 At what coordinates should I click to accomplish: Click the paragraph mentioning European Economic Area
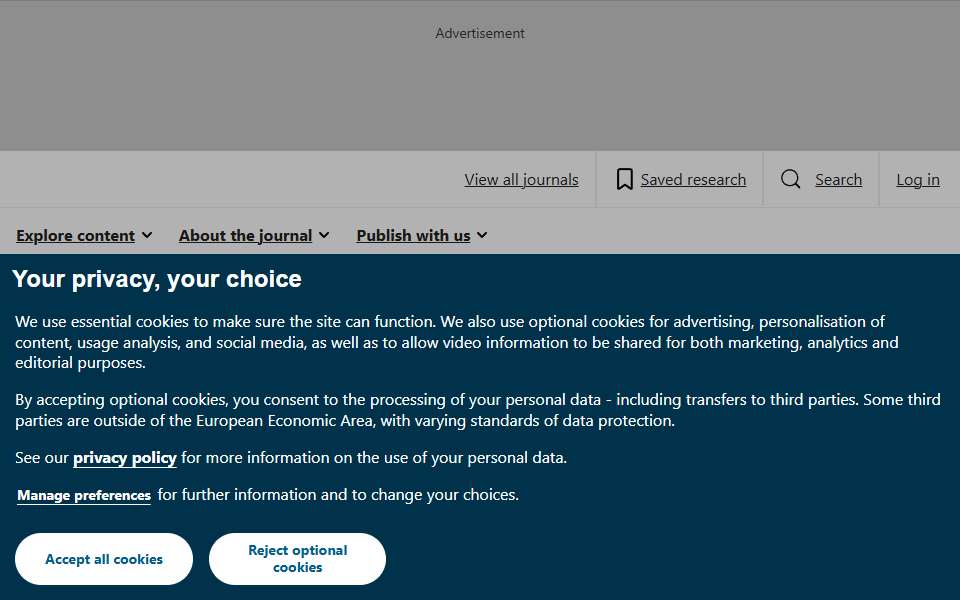coord(478,410)
